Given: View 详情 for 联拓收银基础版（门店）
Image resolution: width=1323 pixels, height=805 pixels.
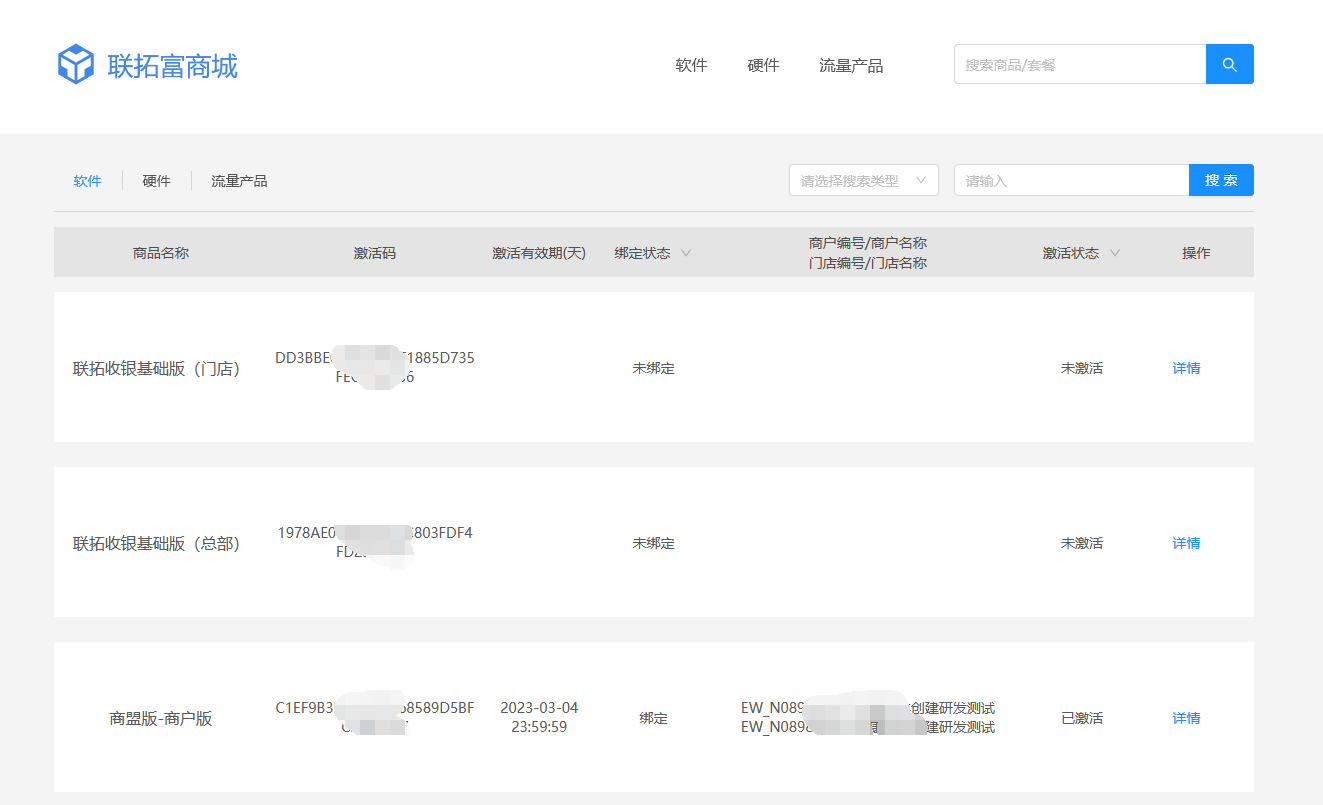Looking at the screenshot, I should tap(1187, 368).
